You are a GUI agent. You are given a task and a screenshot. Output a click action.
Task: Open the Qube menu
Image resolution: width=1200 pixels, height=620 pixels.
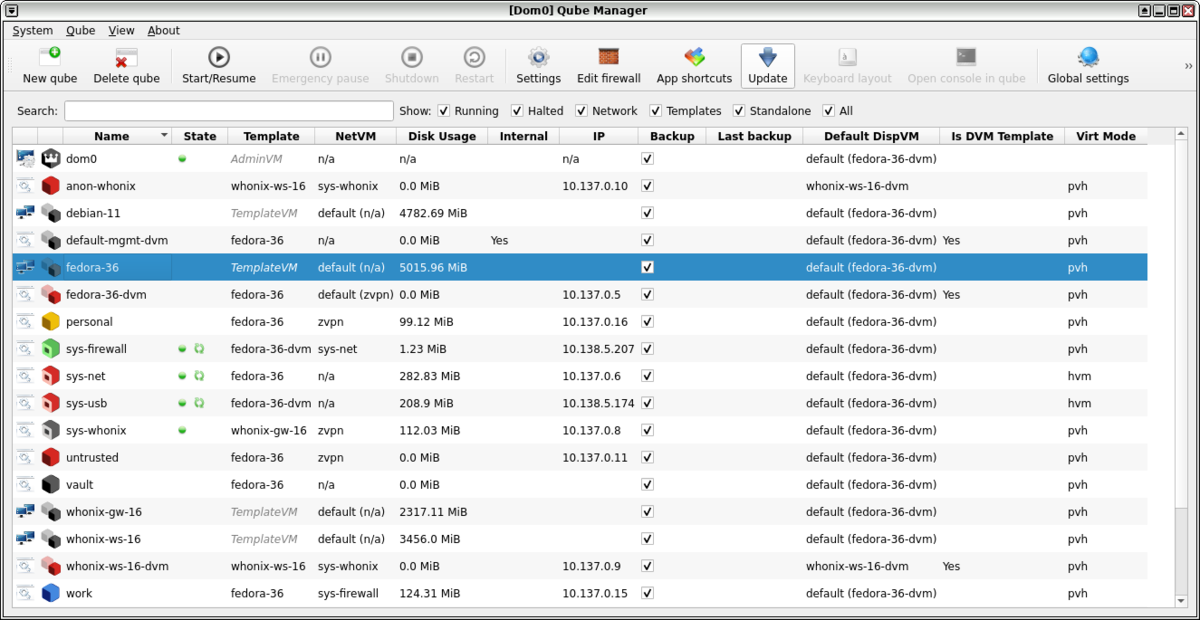tap(81, 30)
